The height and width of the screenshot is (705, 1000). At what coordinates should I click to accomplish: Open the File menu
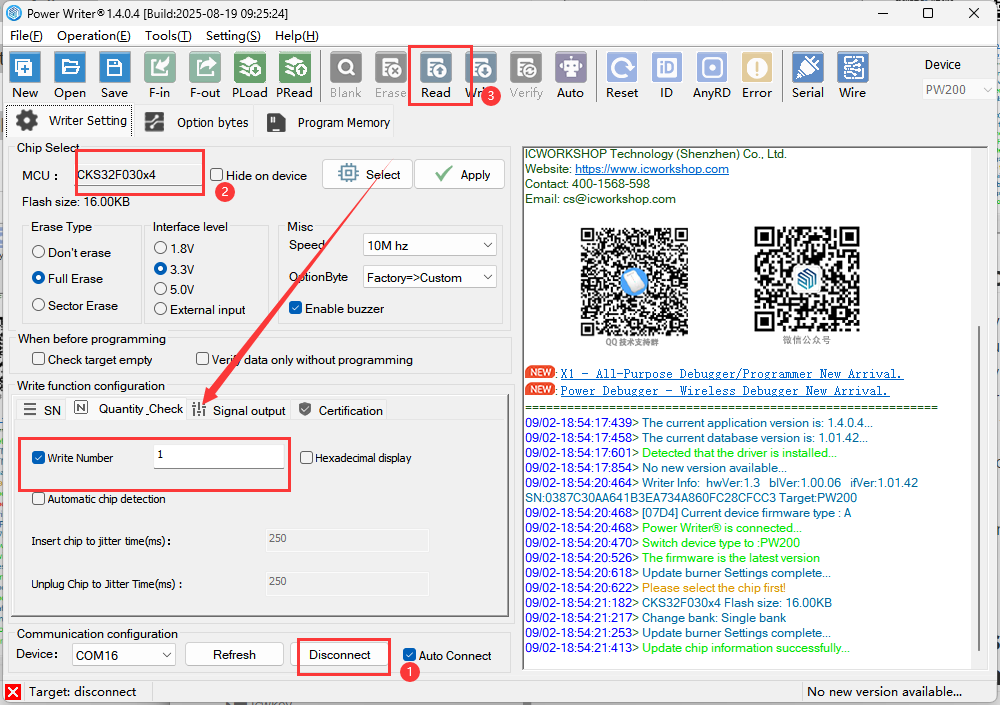(x=26, y=36)
